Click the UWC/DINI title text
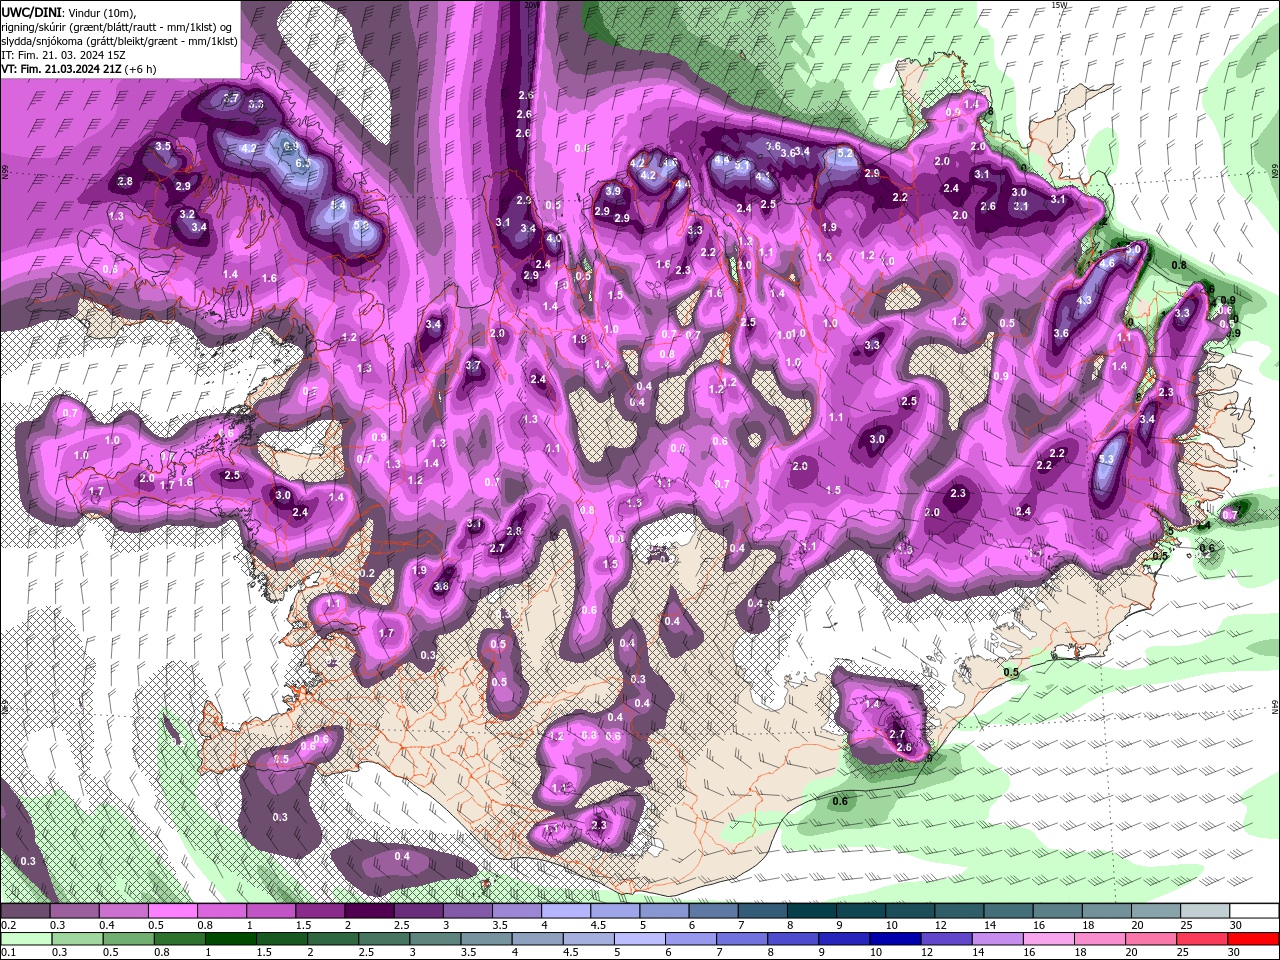Image resolution: width=1280 pixels, height=960 pixels. point(31,13)
